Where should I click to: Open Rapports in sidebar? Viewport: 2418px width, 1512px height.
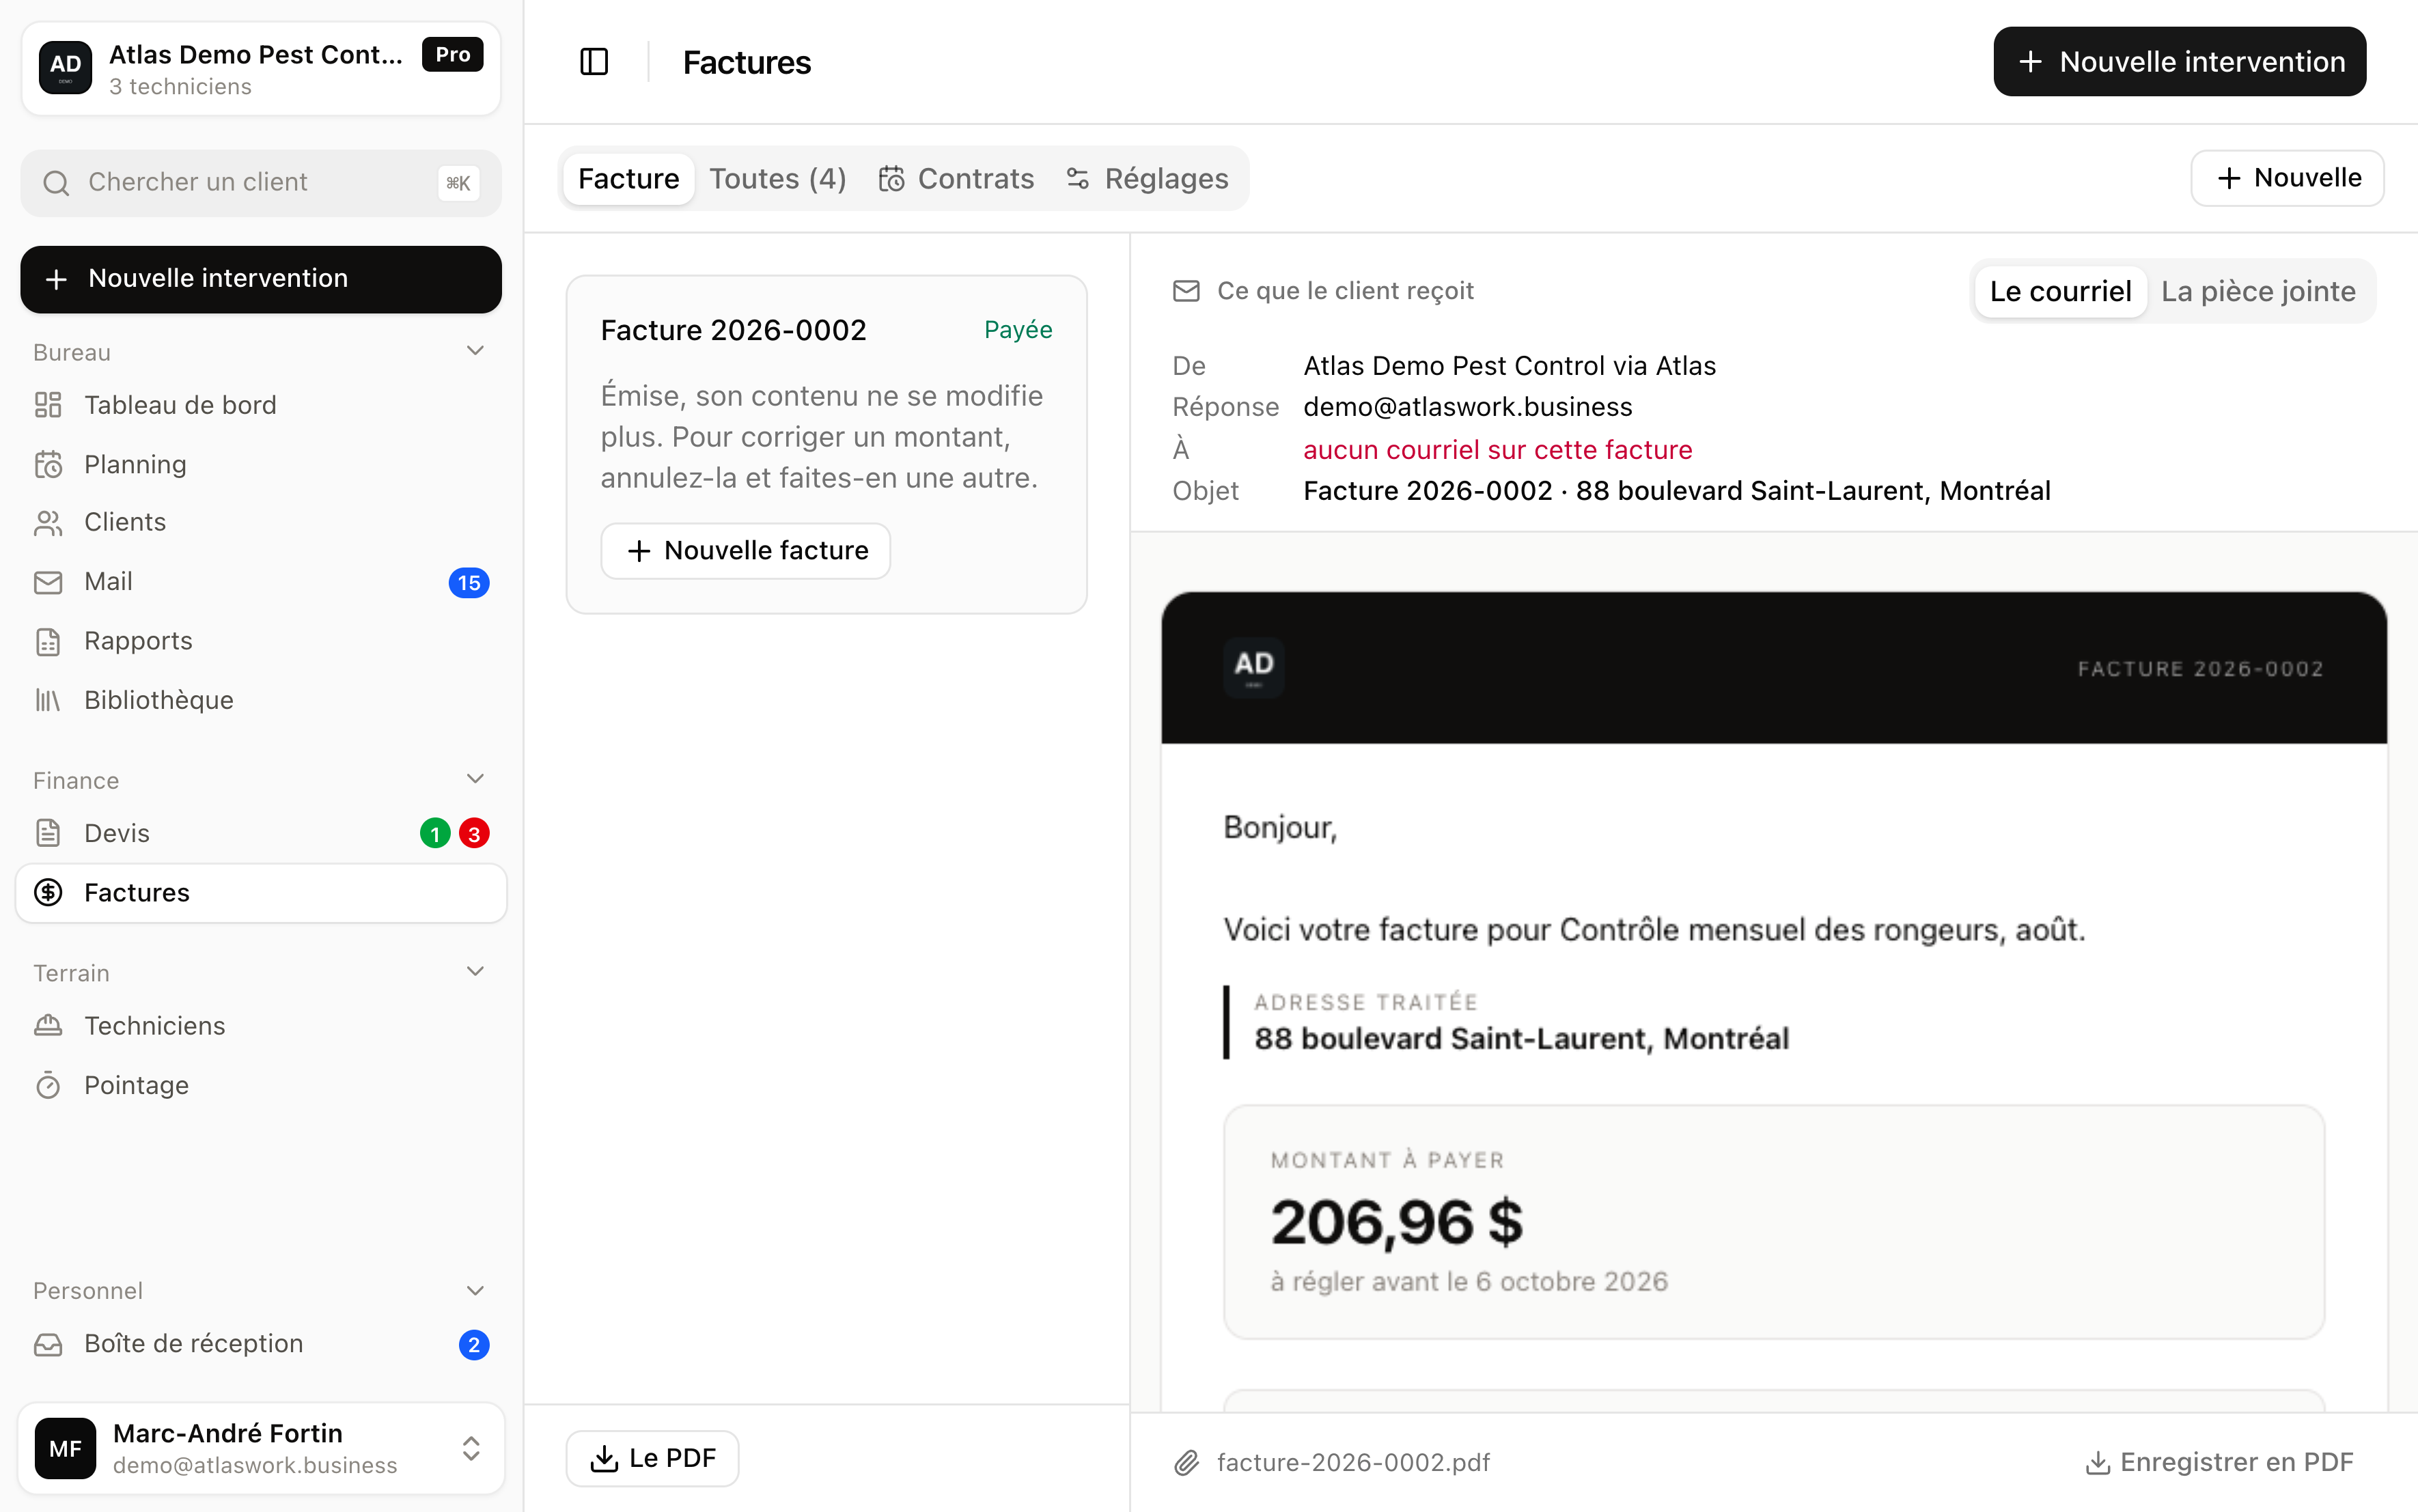pyautogui.click(x=260, y=641)
